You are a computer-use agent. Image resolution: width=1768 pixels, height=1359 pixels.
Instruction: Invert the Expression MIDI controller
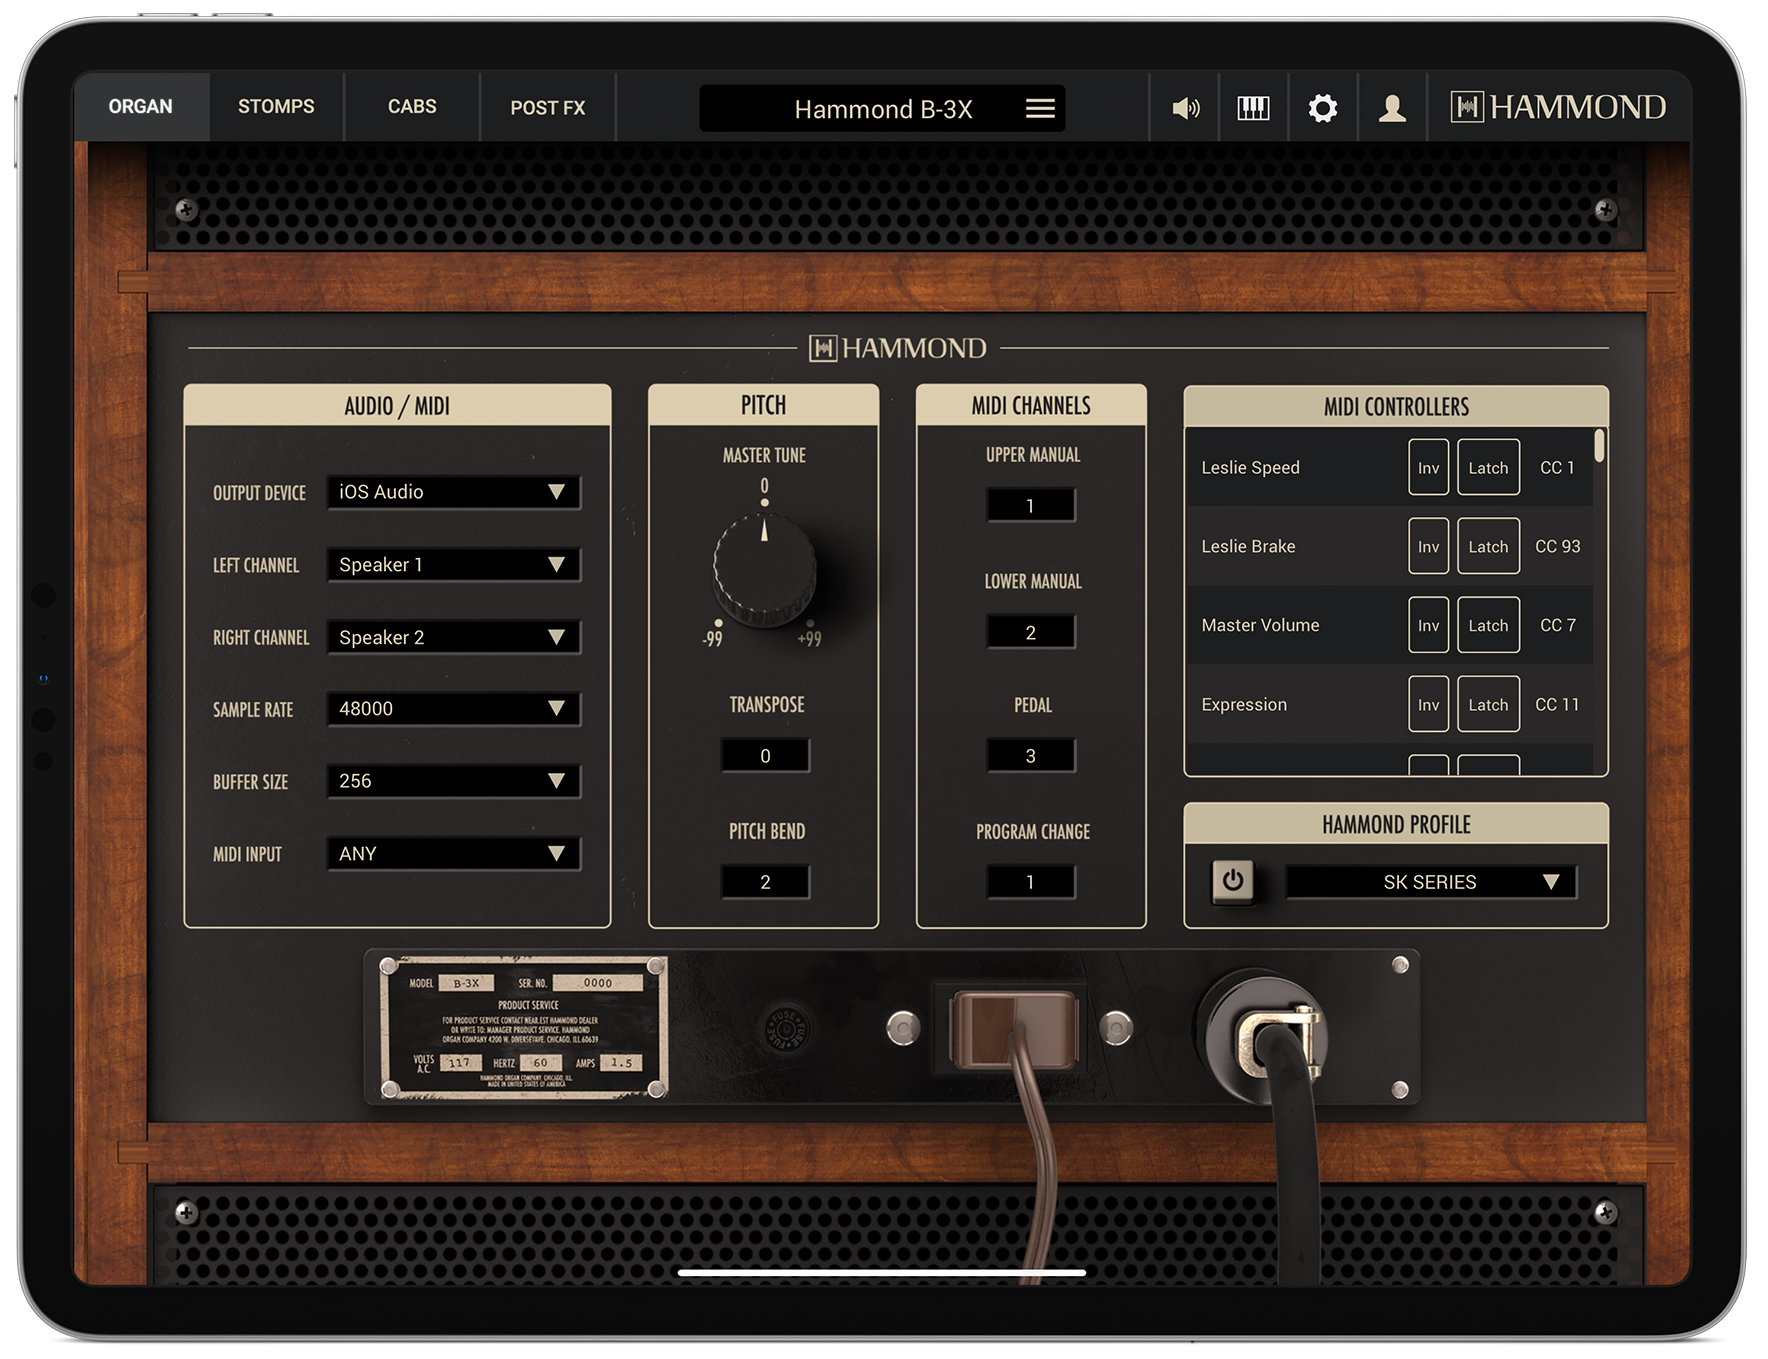[x=1428, y=704]
